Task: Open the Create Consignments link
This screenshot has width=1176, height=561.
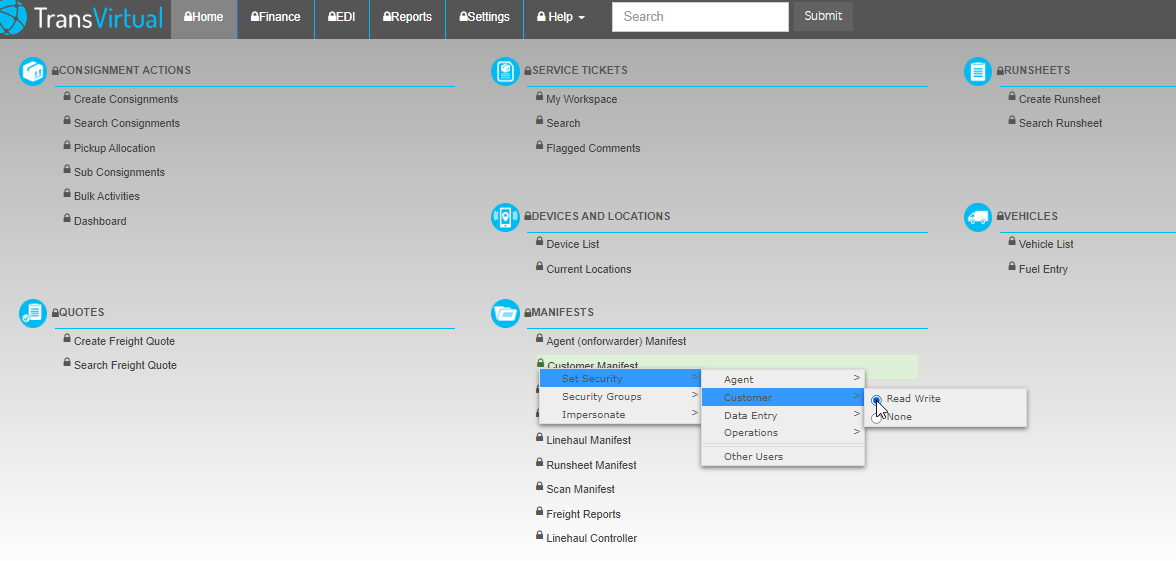Action: 126,99
